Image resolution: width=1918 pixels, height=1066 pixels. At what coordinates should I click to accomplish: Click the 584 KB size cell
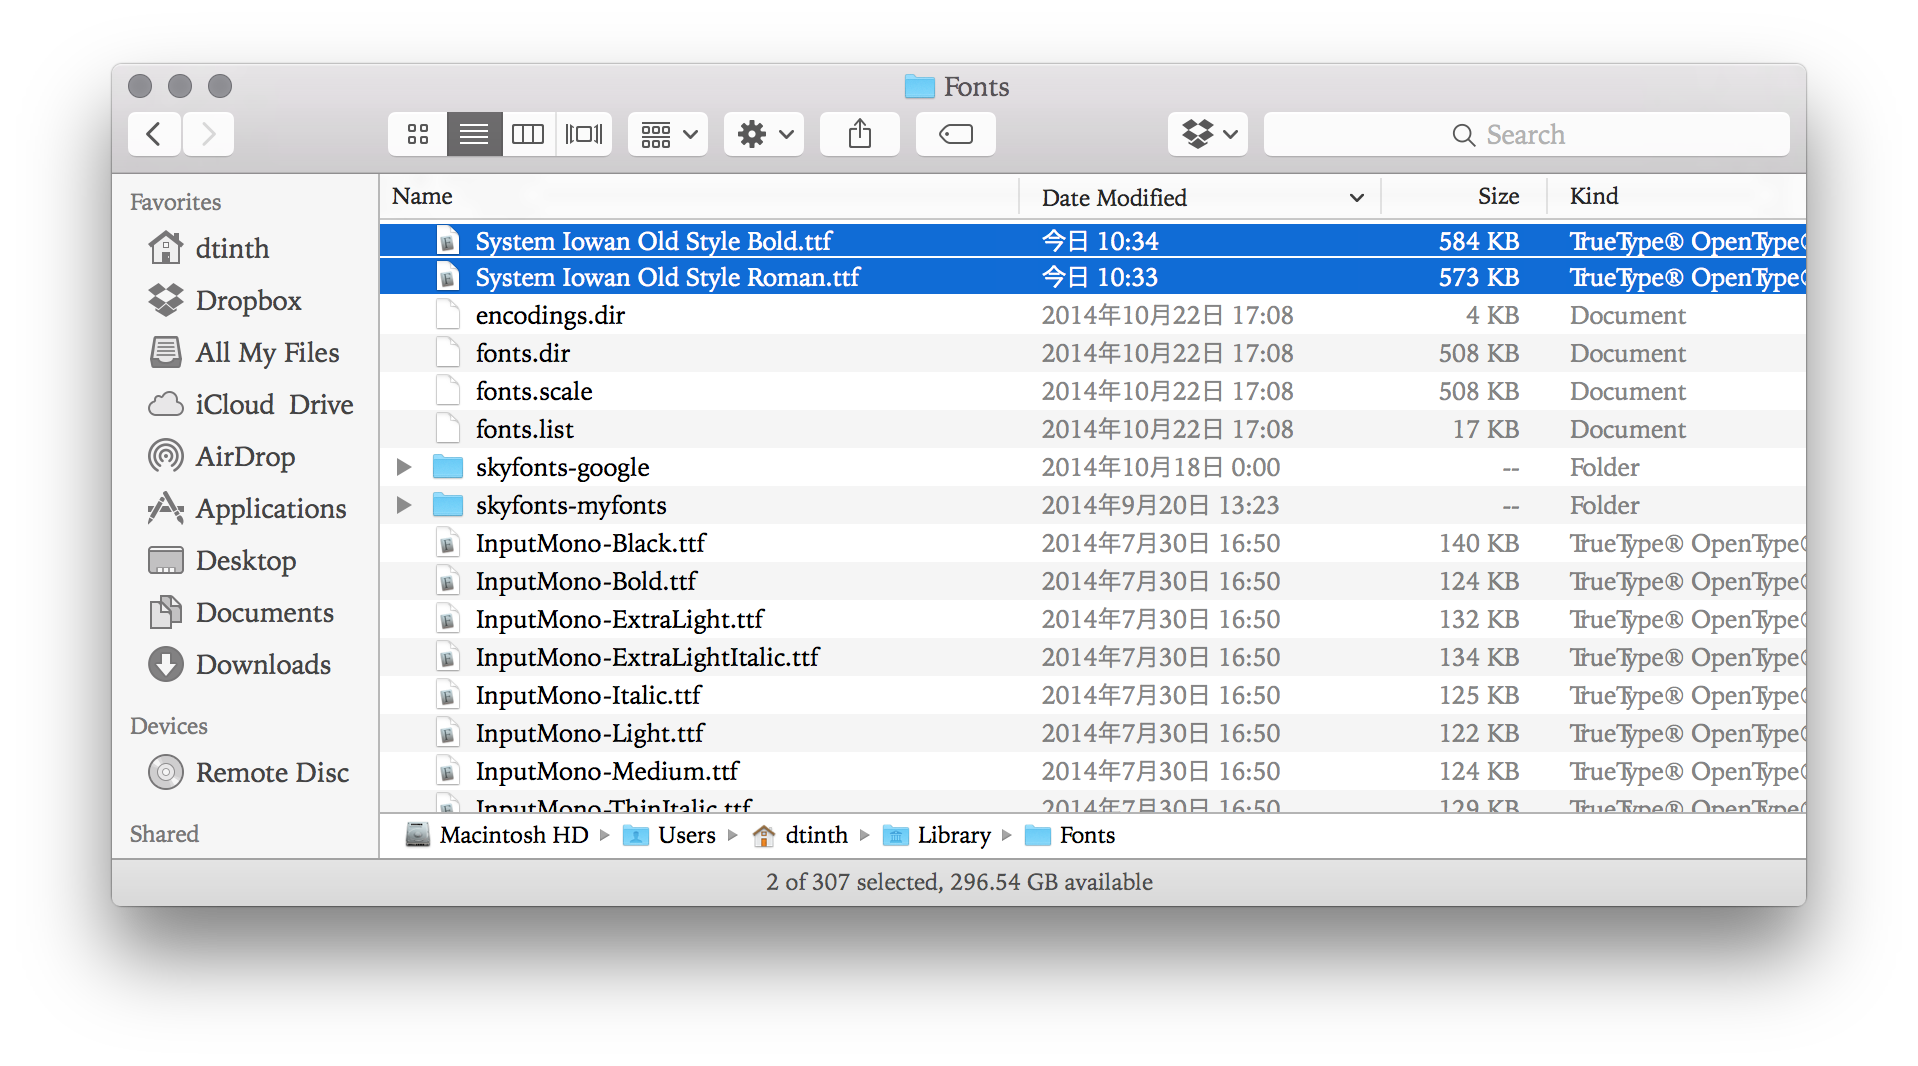tap(1478, 241)
